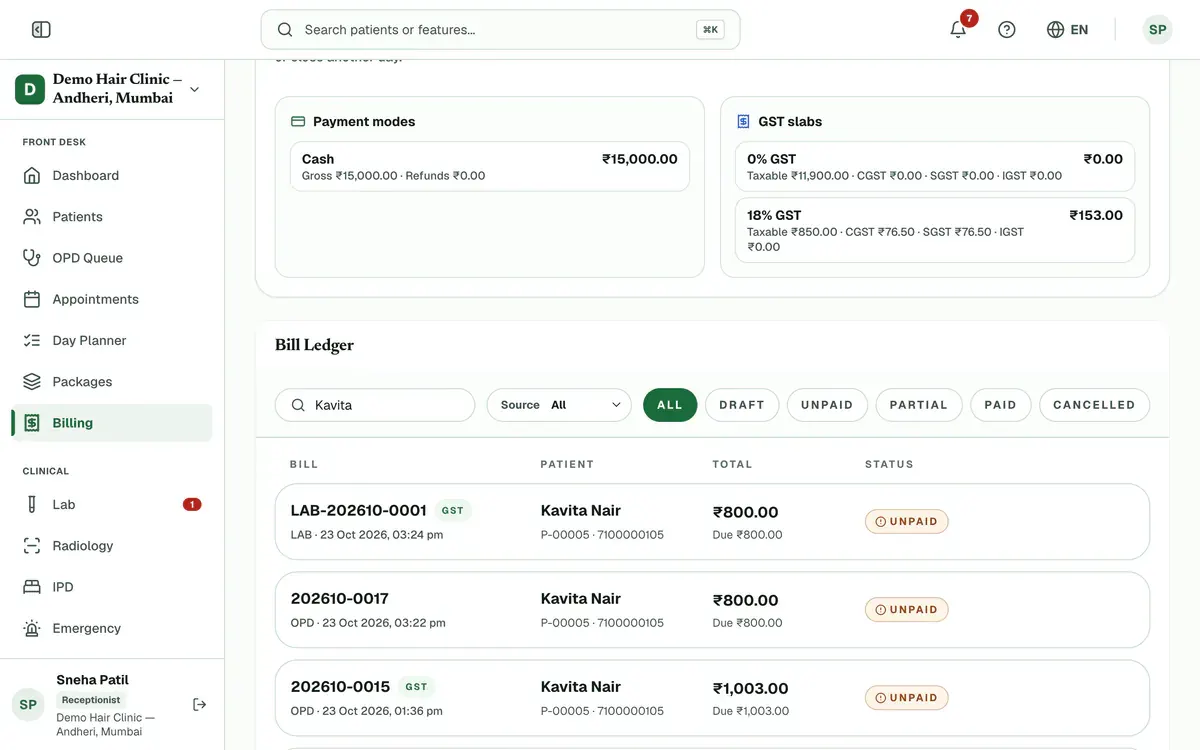Click the SP avatar beside Sneha Patil
This screenshot has height=750, width=1200.
pyautogui.click(x=28, y=705)
